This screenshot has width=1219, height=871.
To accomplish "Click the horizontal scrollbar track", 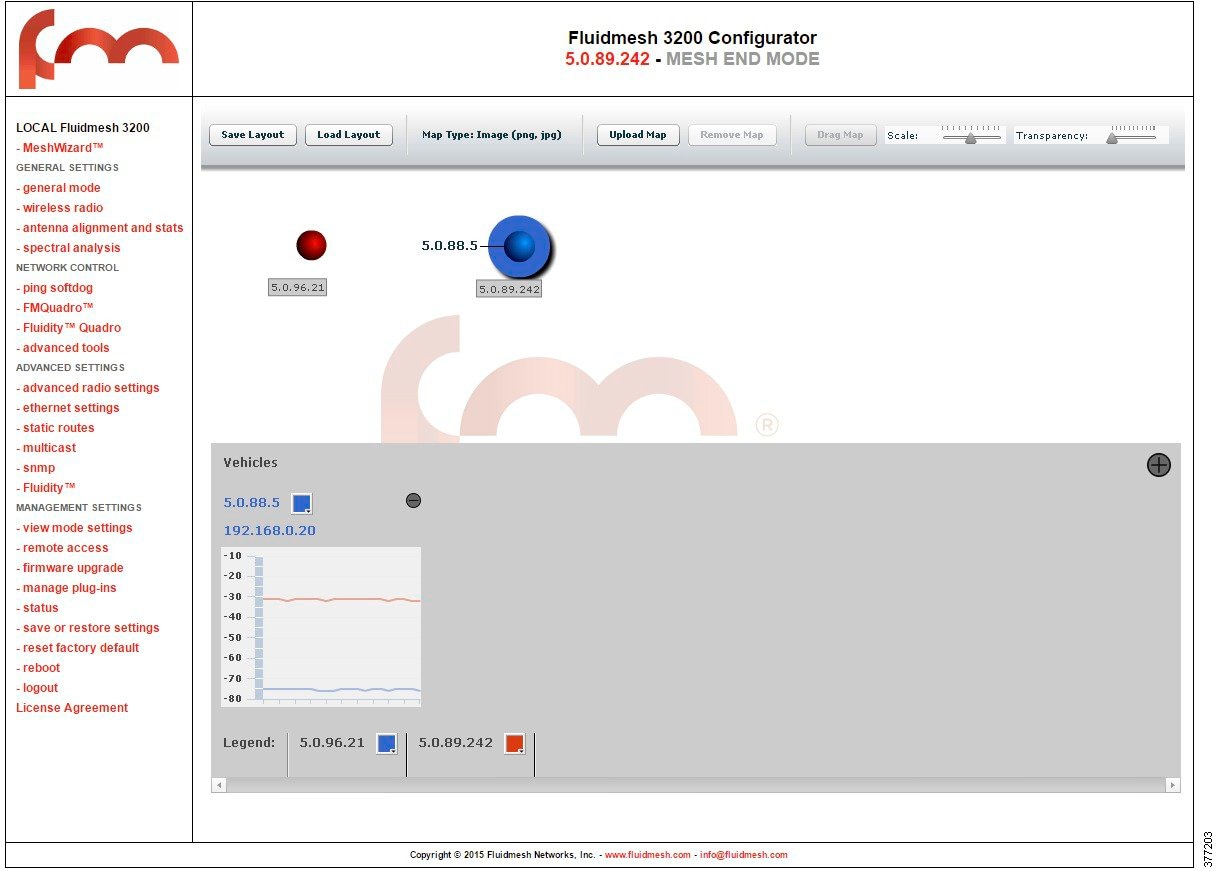I will pyautogui.click(x=696, y=786).
